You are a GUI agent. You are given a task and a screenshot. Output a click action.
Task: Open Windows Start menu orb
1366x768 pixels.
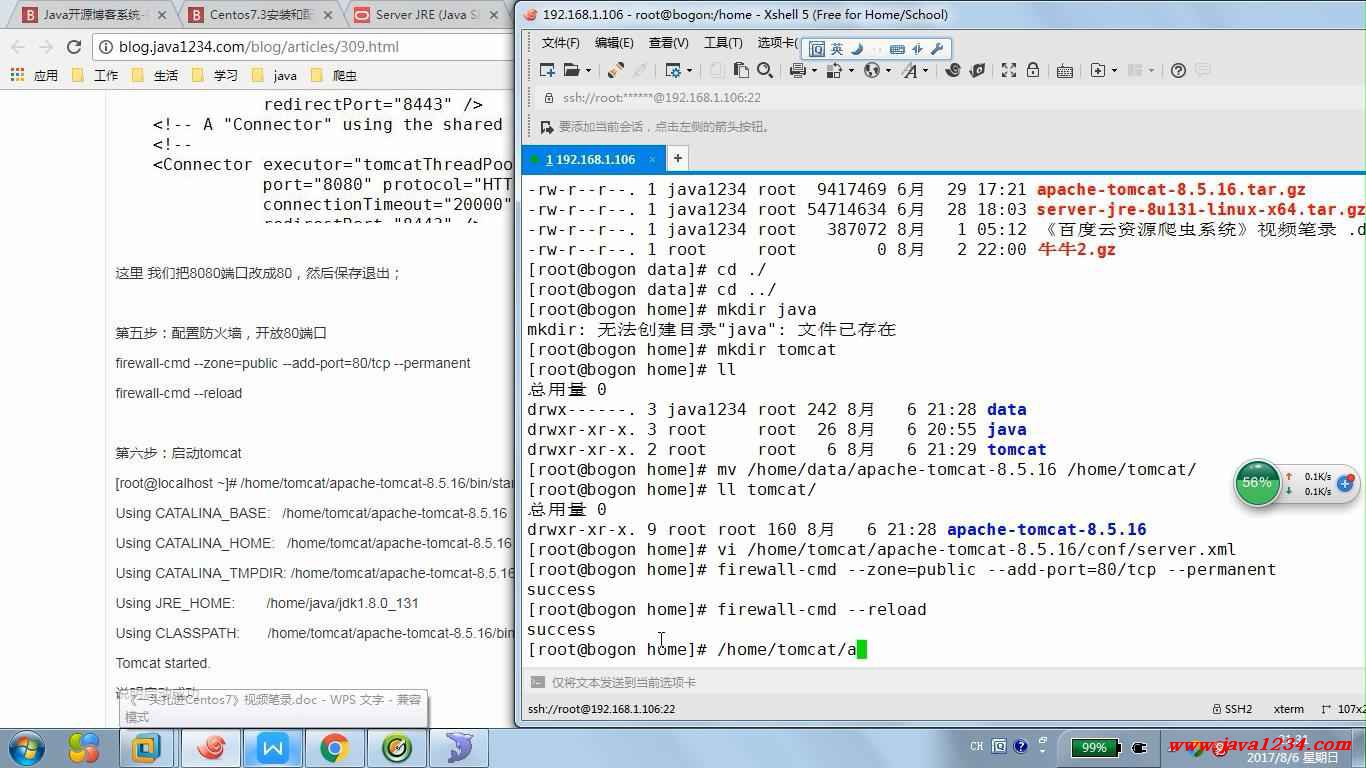(x=27, y=747)
